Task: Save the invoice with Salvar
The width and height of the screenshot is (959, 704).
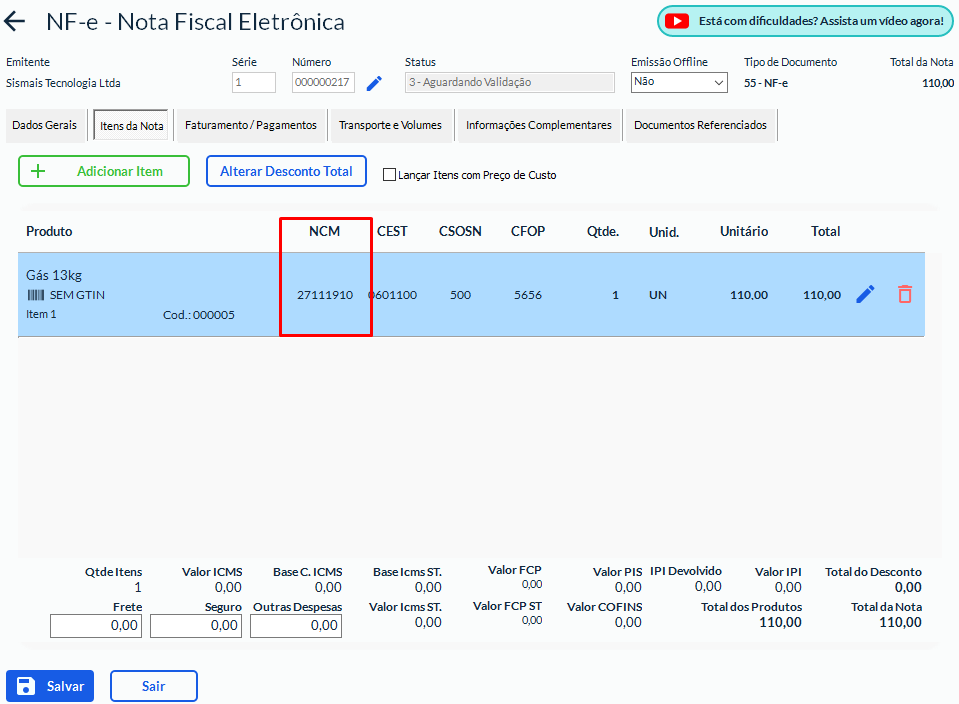Action: click(x=50, y=686)
